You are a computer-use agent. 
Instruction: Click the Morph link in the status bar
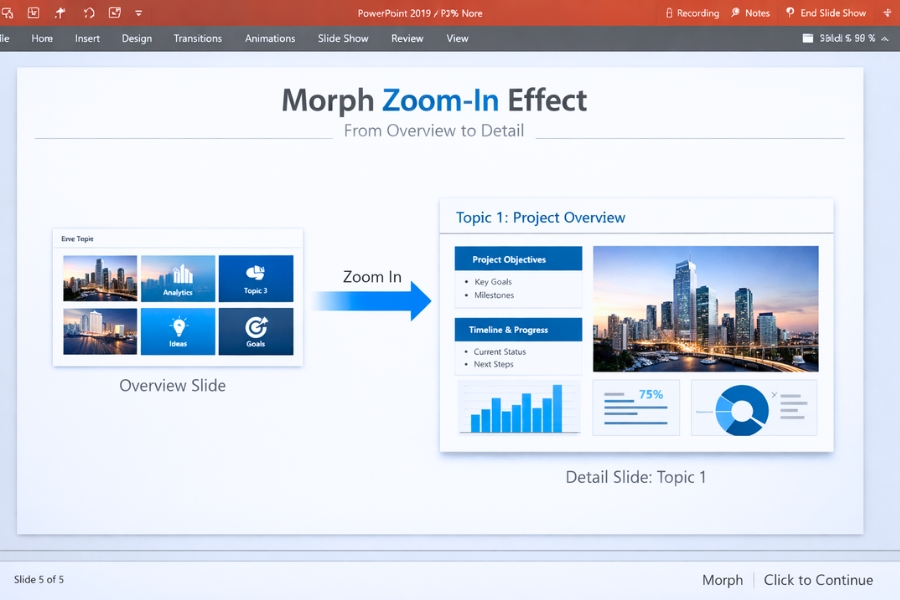click(x=722, y=580)
